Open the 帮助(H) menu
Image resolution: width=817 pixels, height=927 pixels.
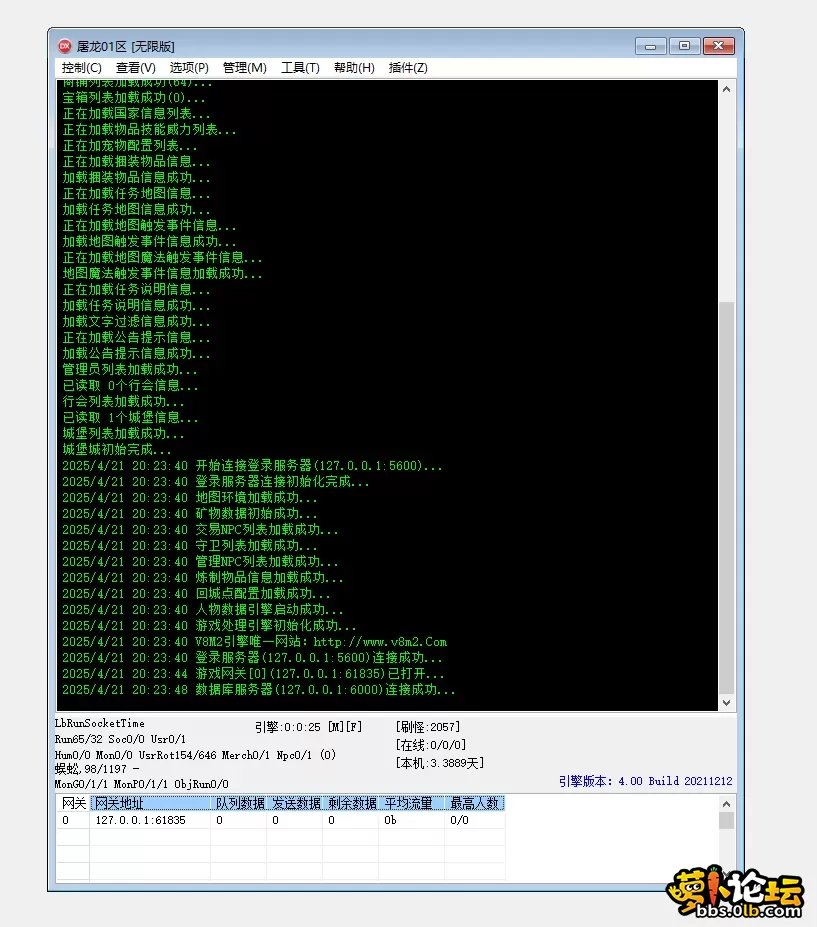click(x=354, y=68)
